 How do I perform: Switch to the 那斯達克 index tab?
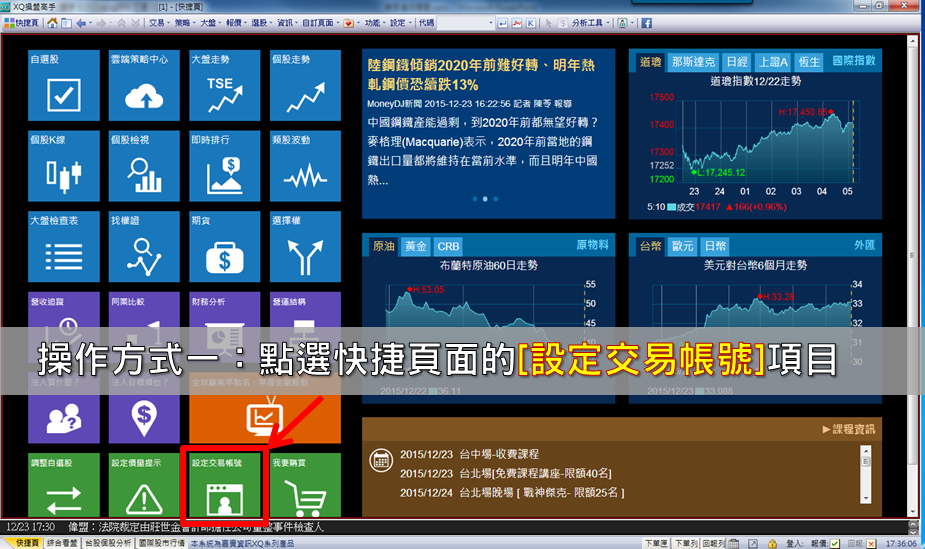click(691, 62)
